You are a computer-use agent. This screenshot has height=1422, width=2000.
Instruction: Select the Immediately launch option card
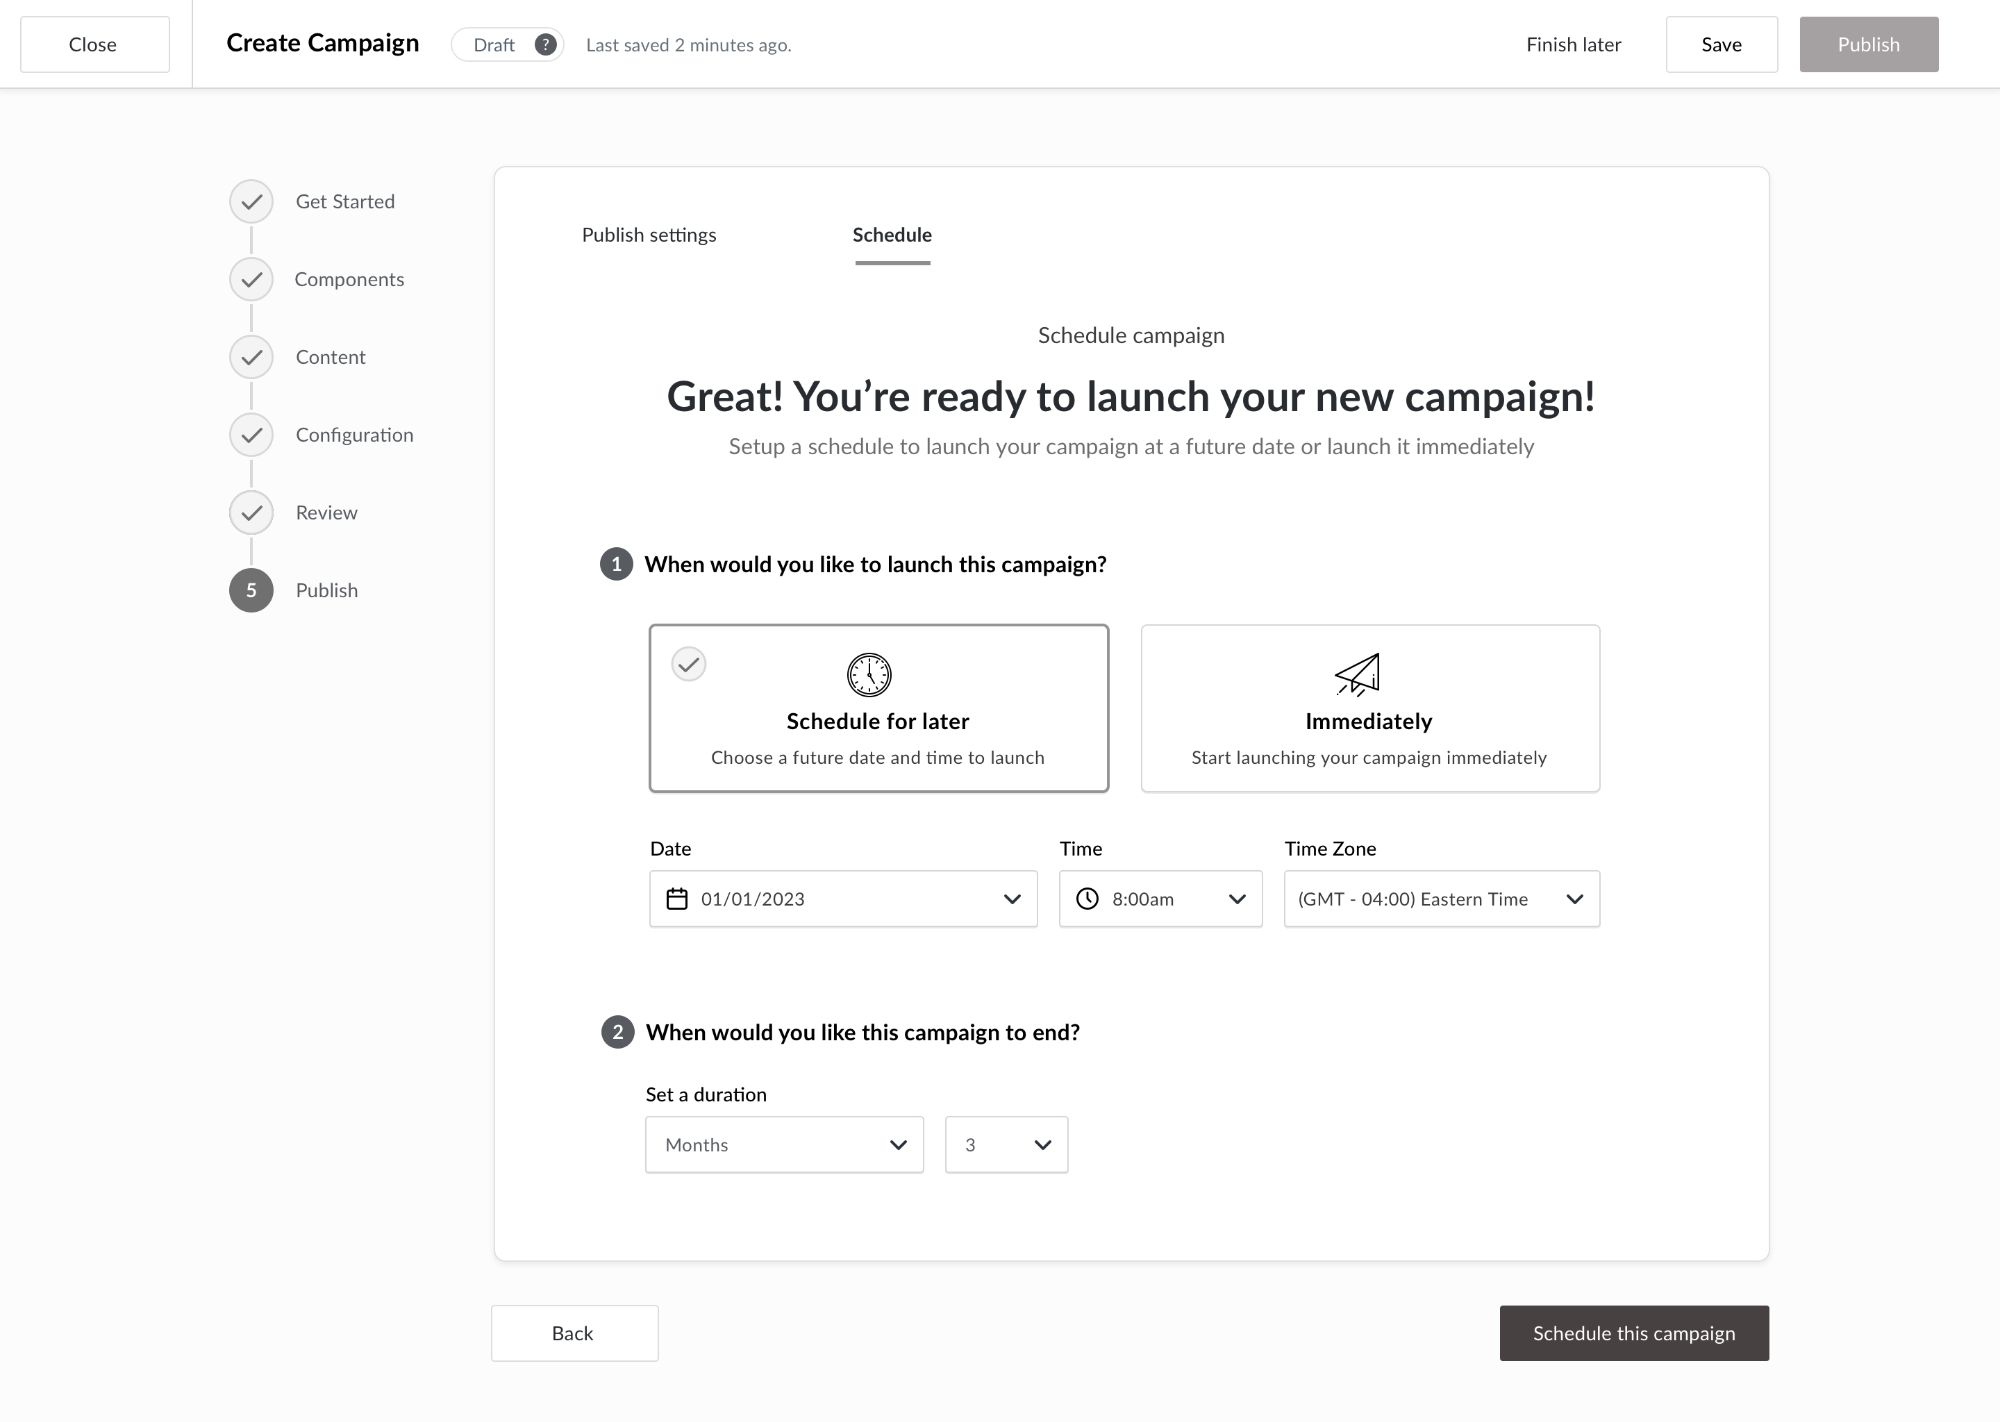[x=1369, y=709]
